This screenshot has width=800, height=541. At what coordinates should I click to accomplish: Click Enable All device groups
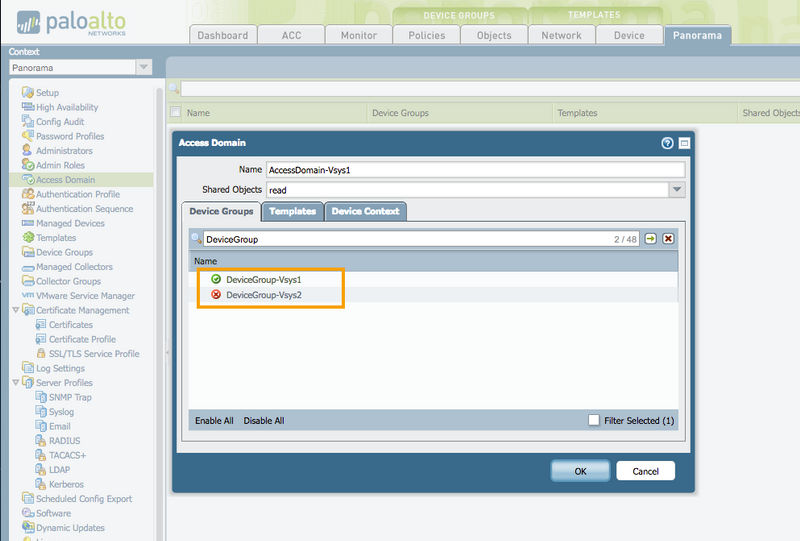point(214,421)
